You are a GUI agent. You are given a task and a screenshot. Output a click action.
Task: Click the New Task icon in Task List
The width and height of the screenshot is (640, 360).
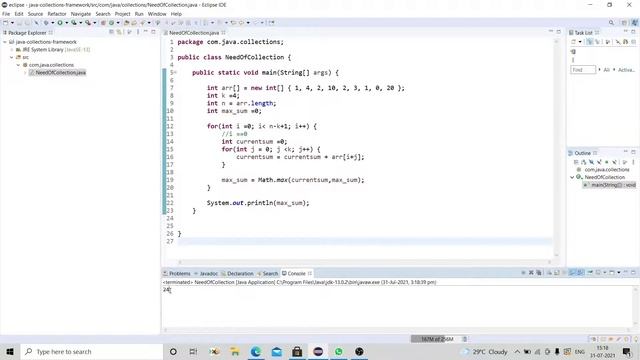coord(573,42)
